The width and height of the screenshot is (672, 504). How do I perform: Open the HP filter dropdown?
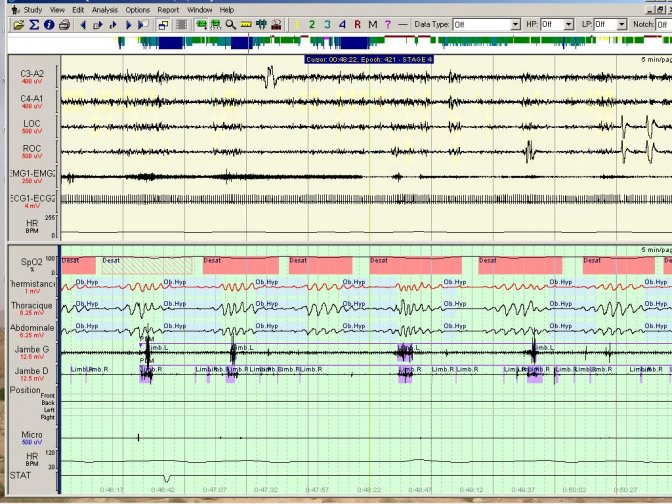pos(569,25)
